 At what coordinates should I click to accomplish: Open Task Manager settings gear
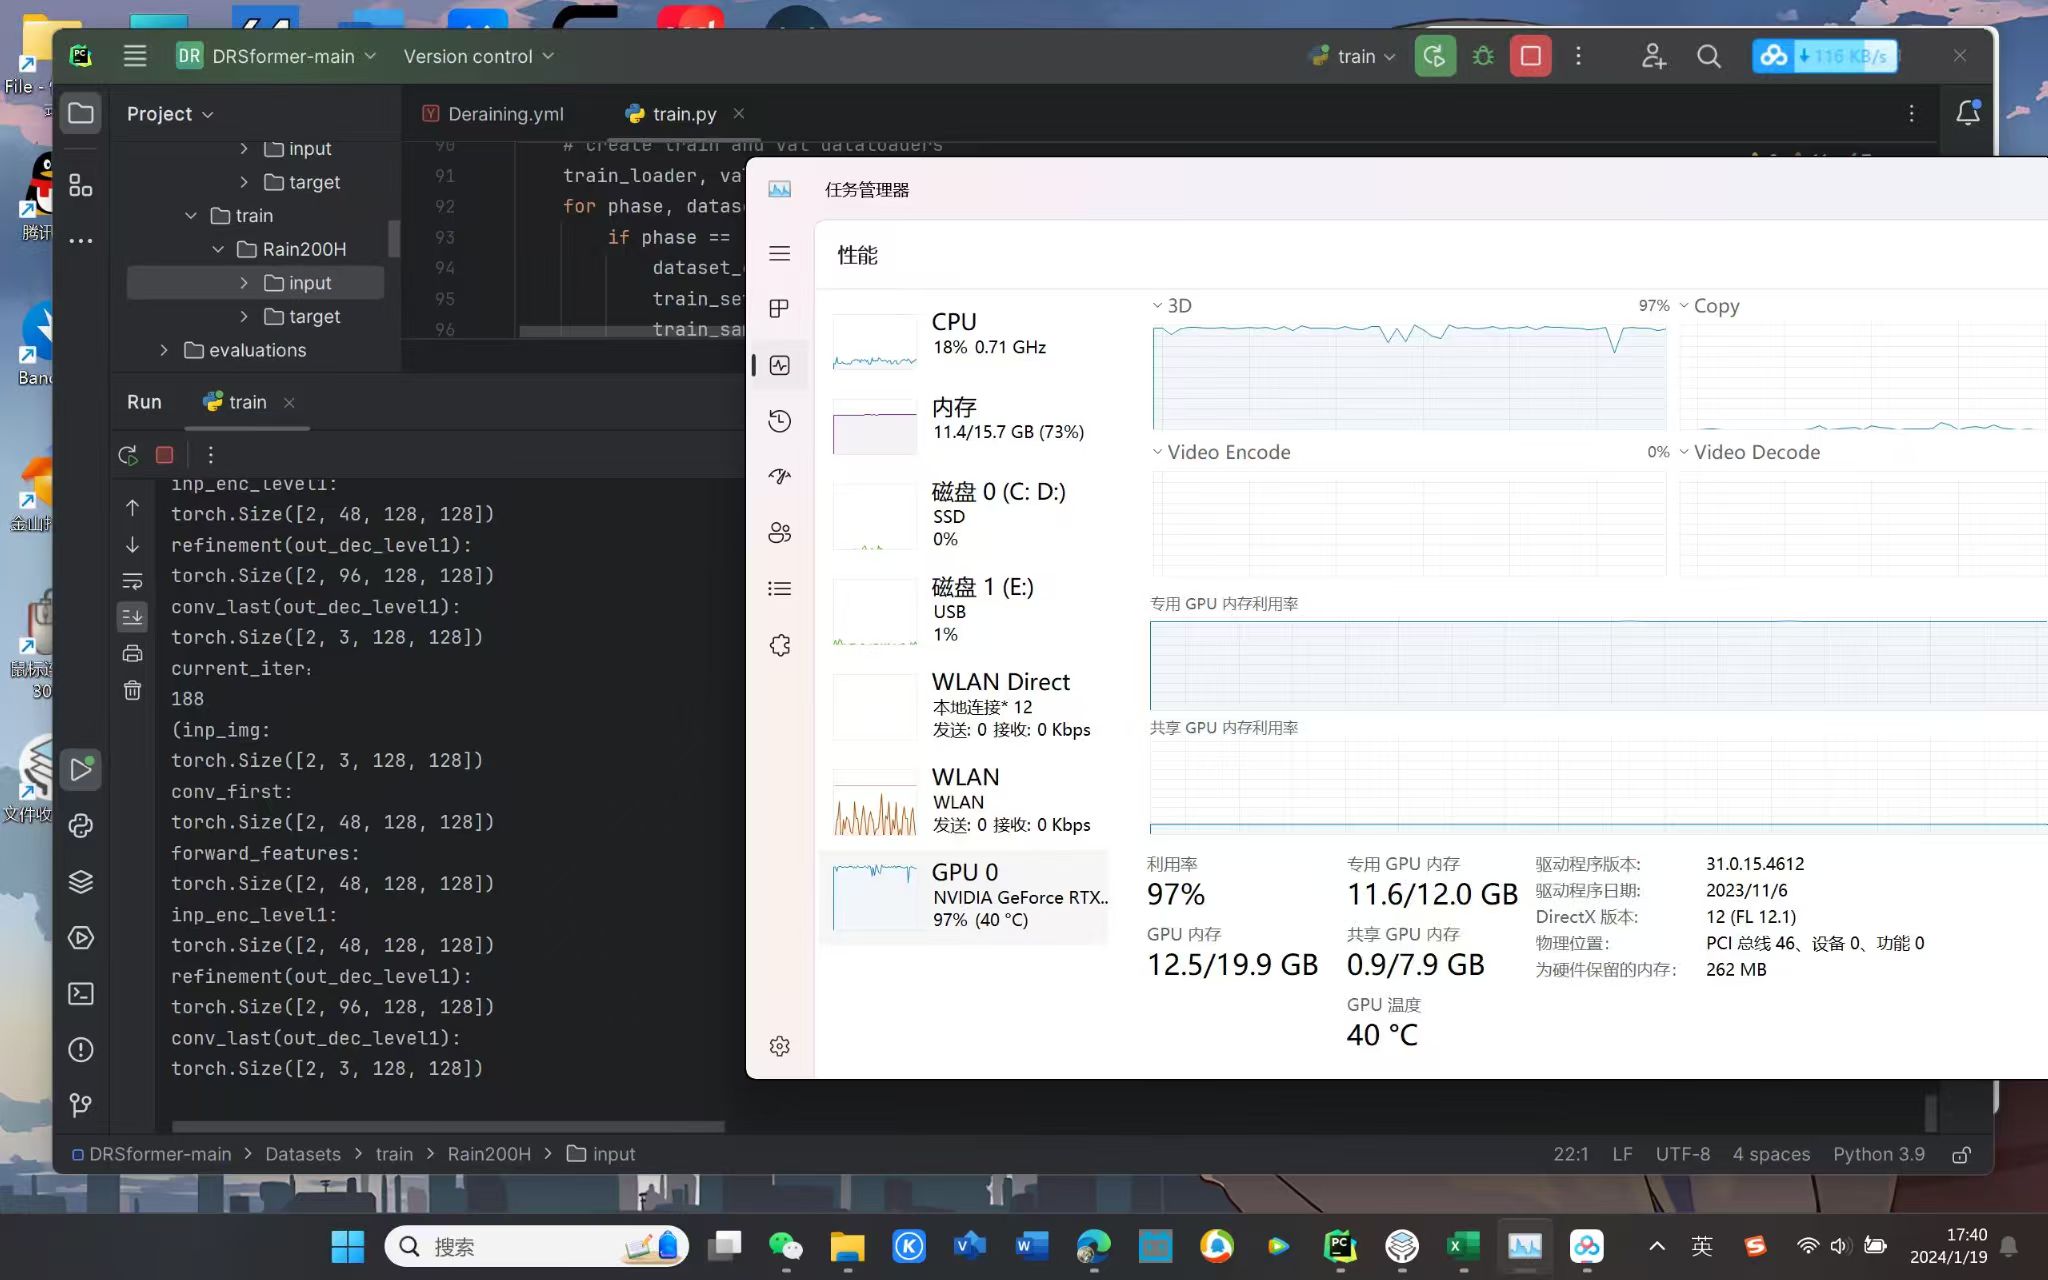(780, 1046)
